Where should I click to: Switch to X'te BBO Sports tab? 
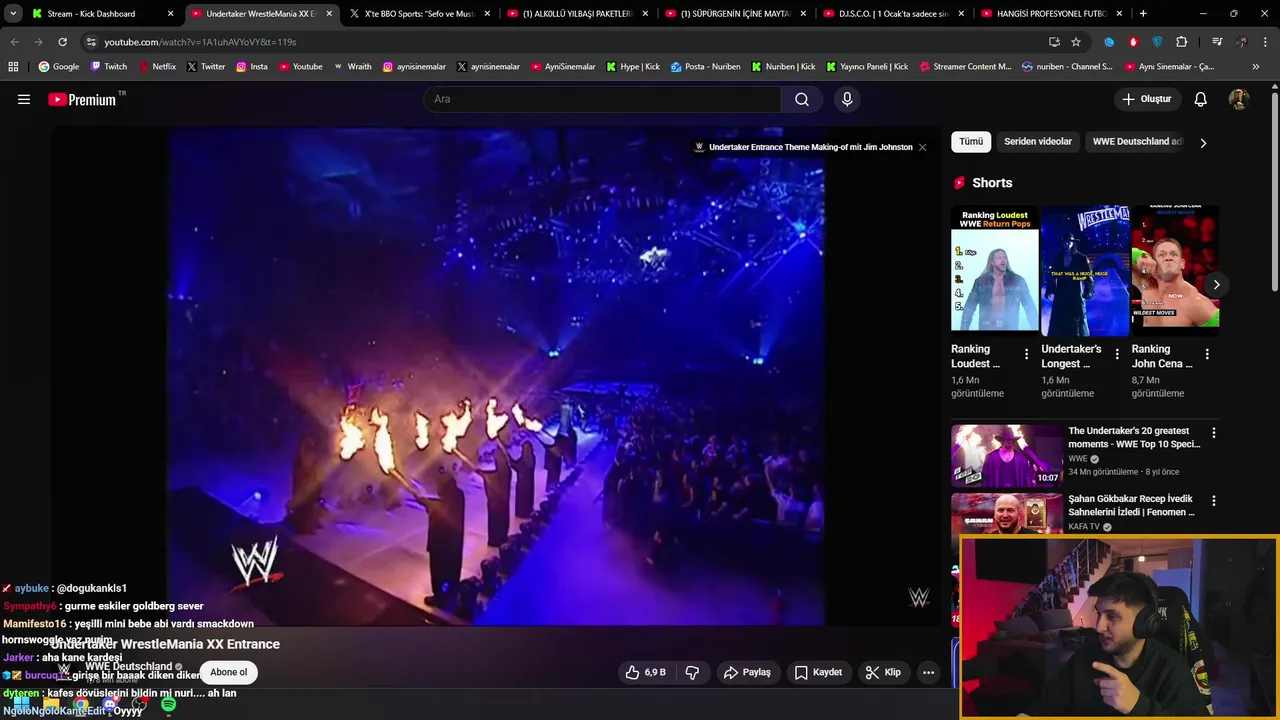pos(418,14)
